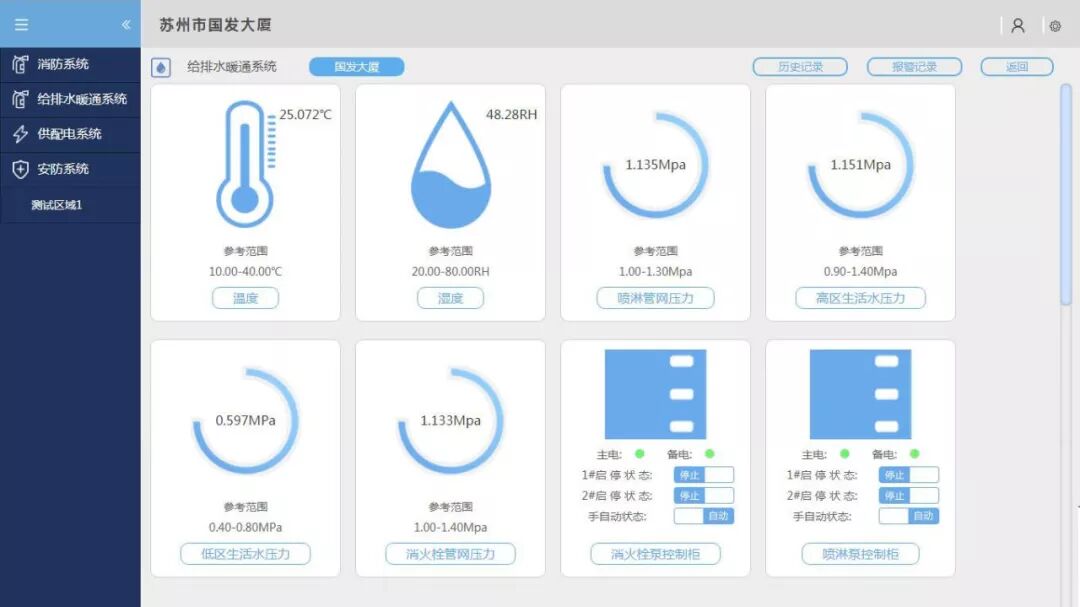Click the 0.597MPa pressure gauge

click(245, 421)
